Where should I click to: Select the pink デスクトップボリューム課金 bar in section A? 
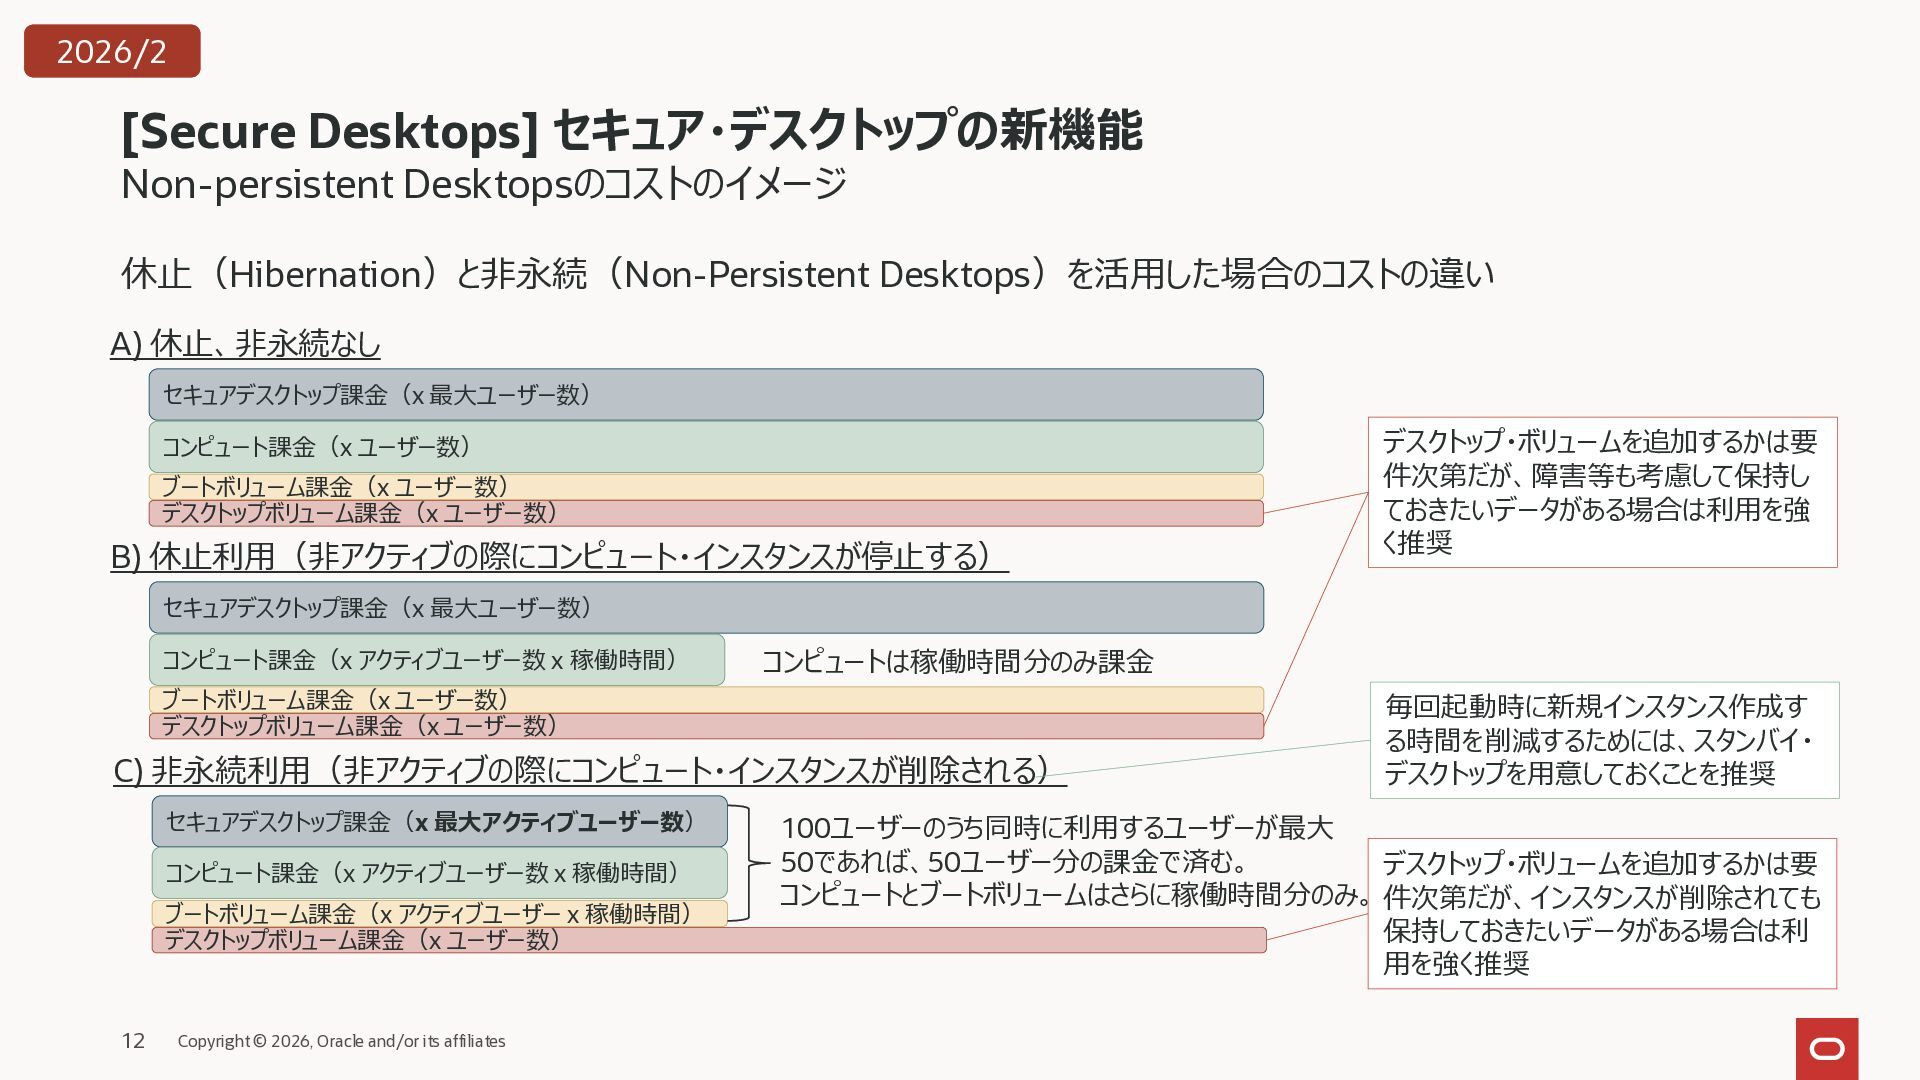pyautogui.click(x=705, y=513)
